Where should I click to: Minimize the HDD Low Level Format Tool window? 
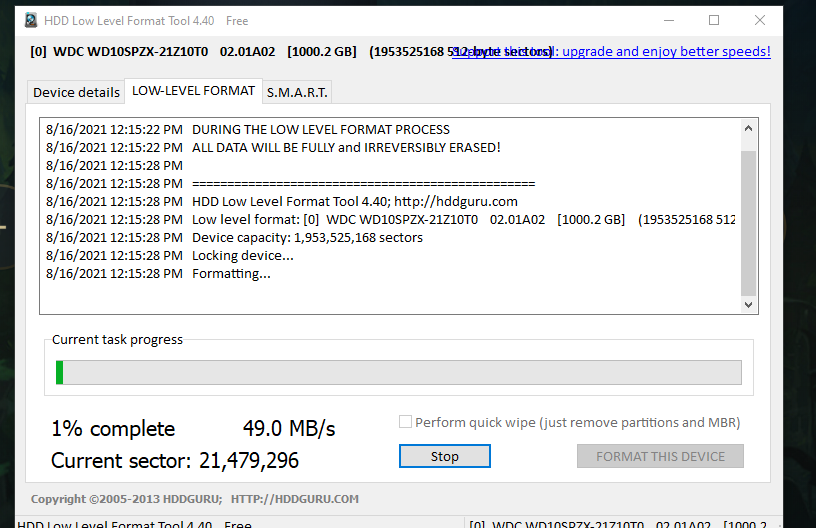coord(669,20)
